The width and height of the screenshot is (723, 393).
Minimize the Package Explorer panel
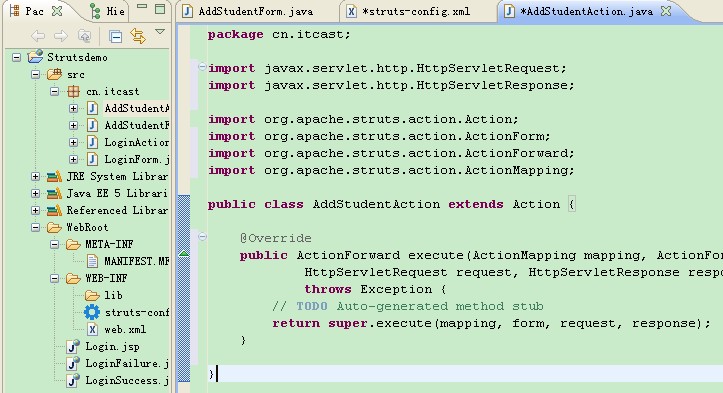142,7
